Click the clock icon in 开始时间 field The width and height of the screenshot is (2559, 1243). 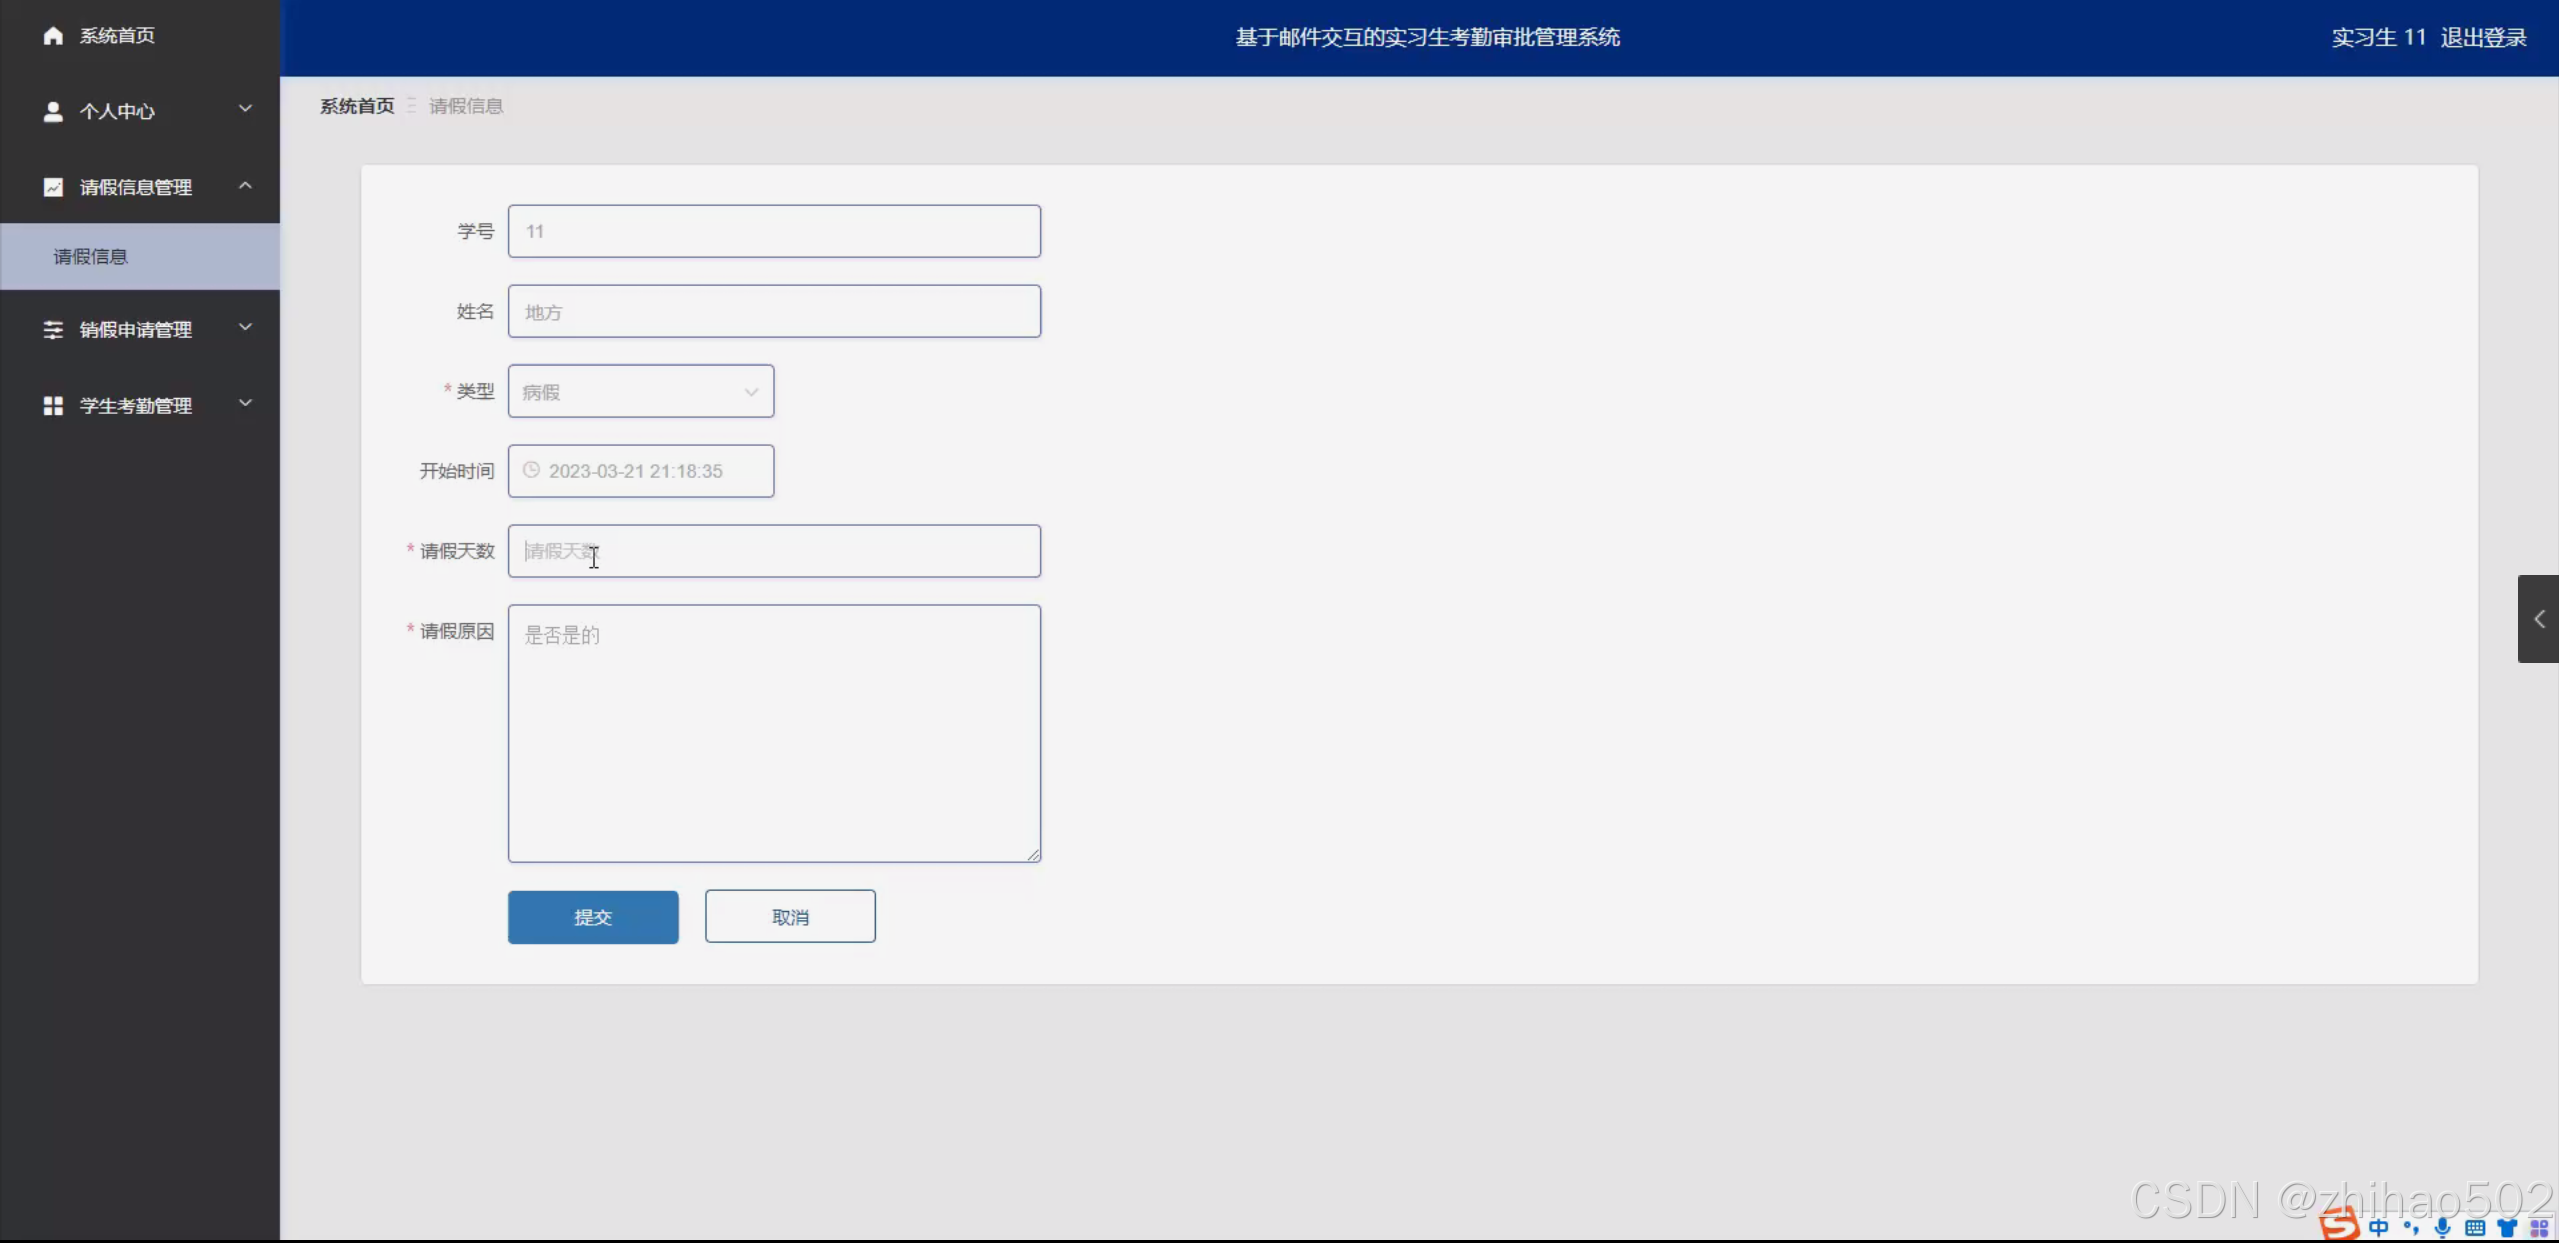531,470
